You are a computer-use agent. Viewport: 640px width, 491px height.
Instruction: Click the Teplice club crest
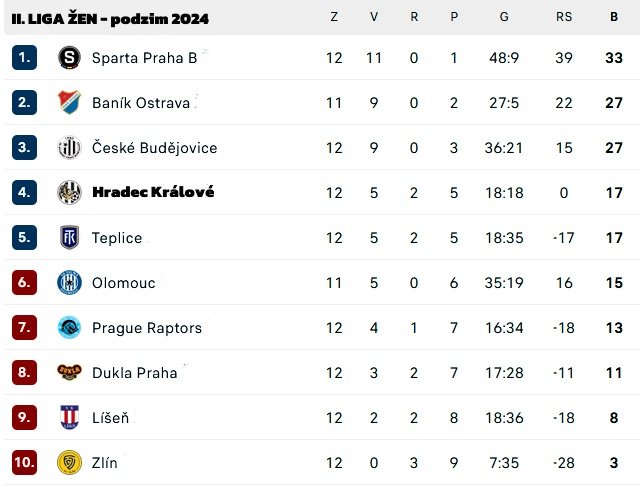69,238
